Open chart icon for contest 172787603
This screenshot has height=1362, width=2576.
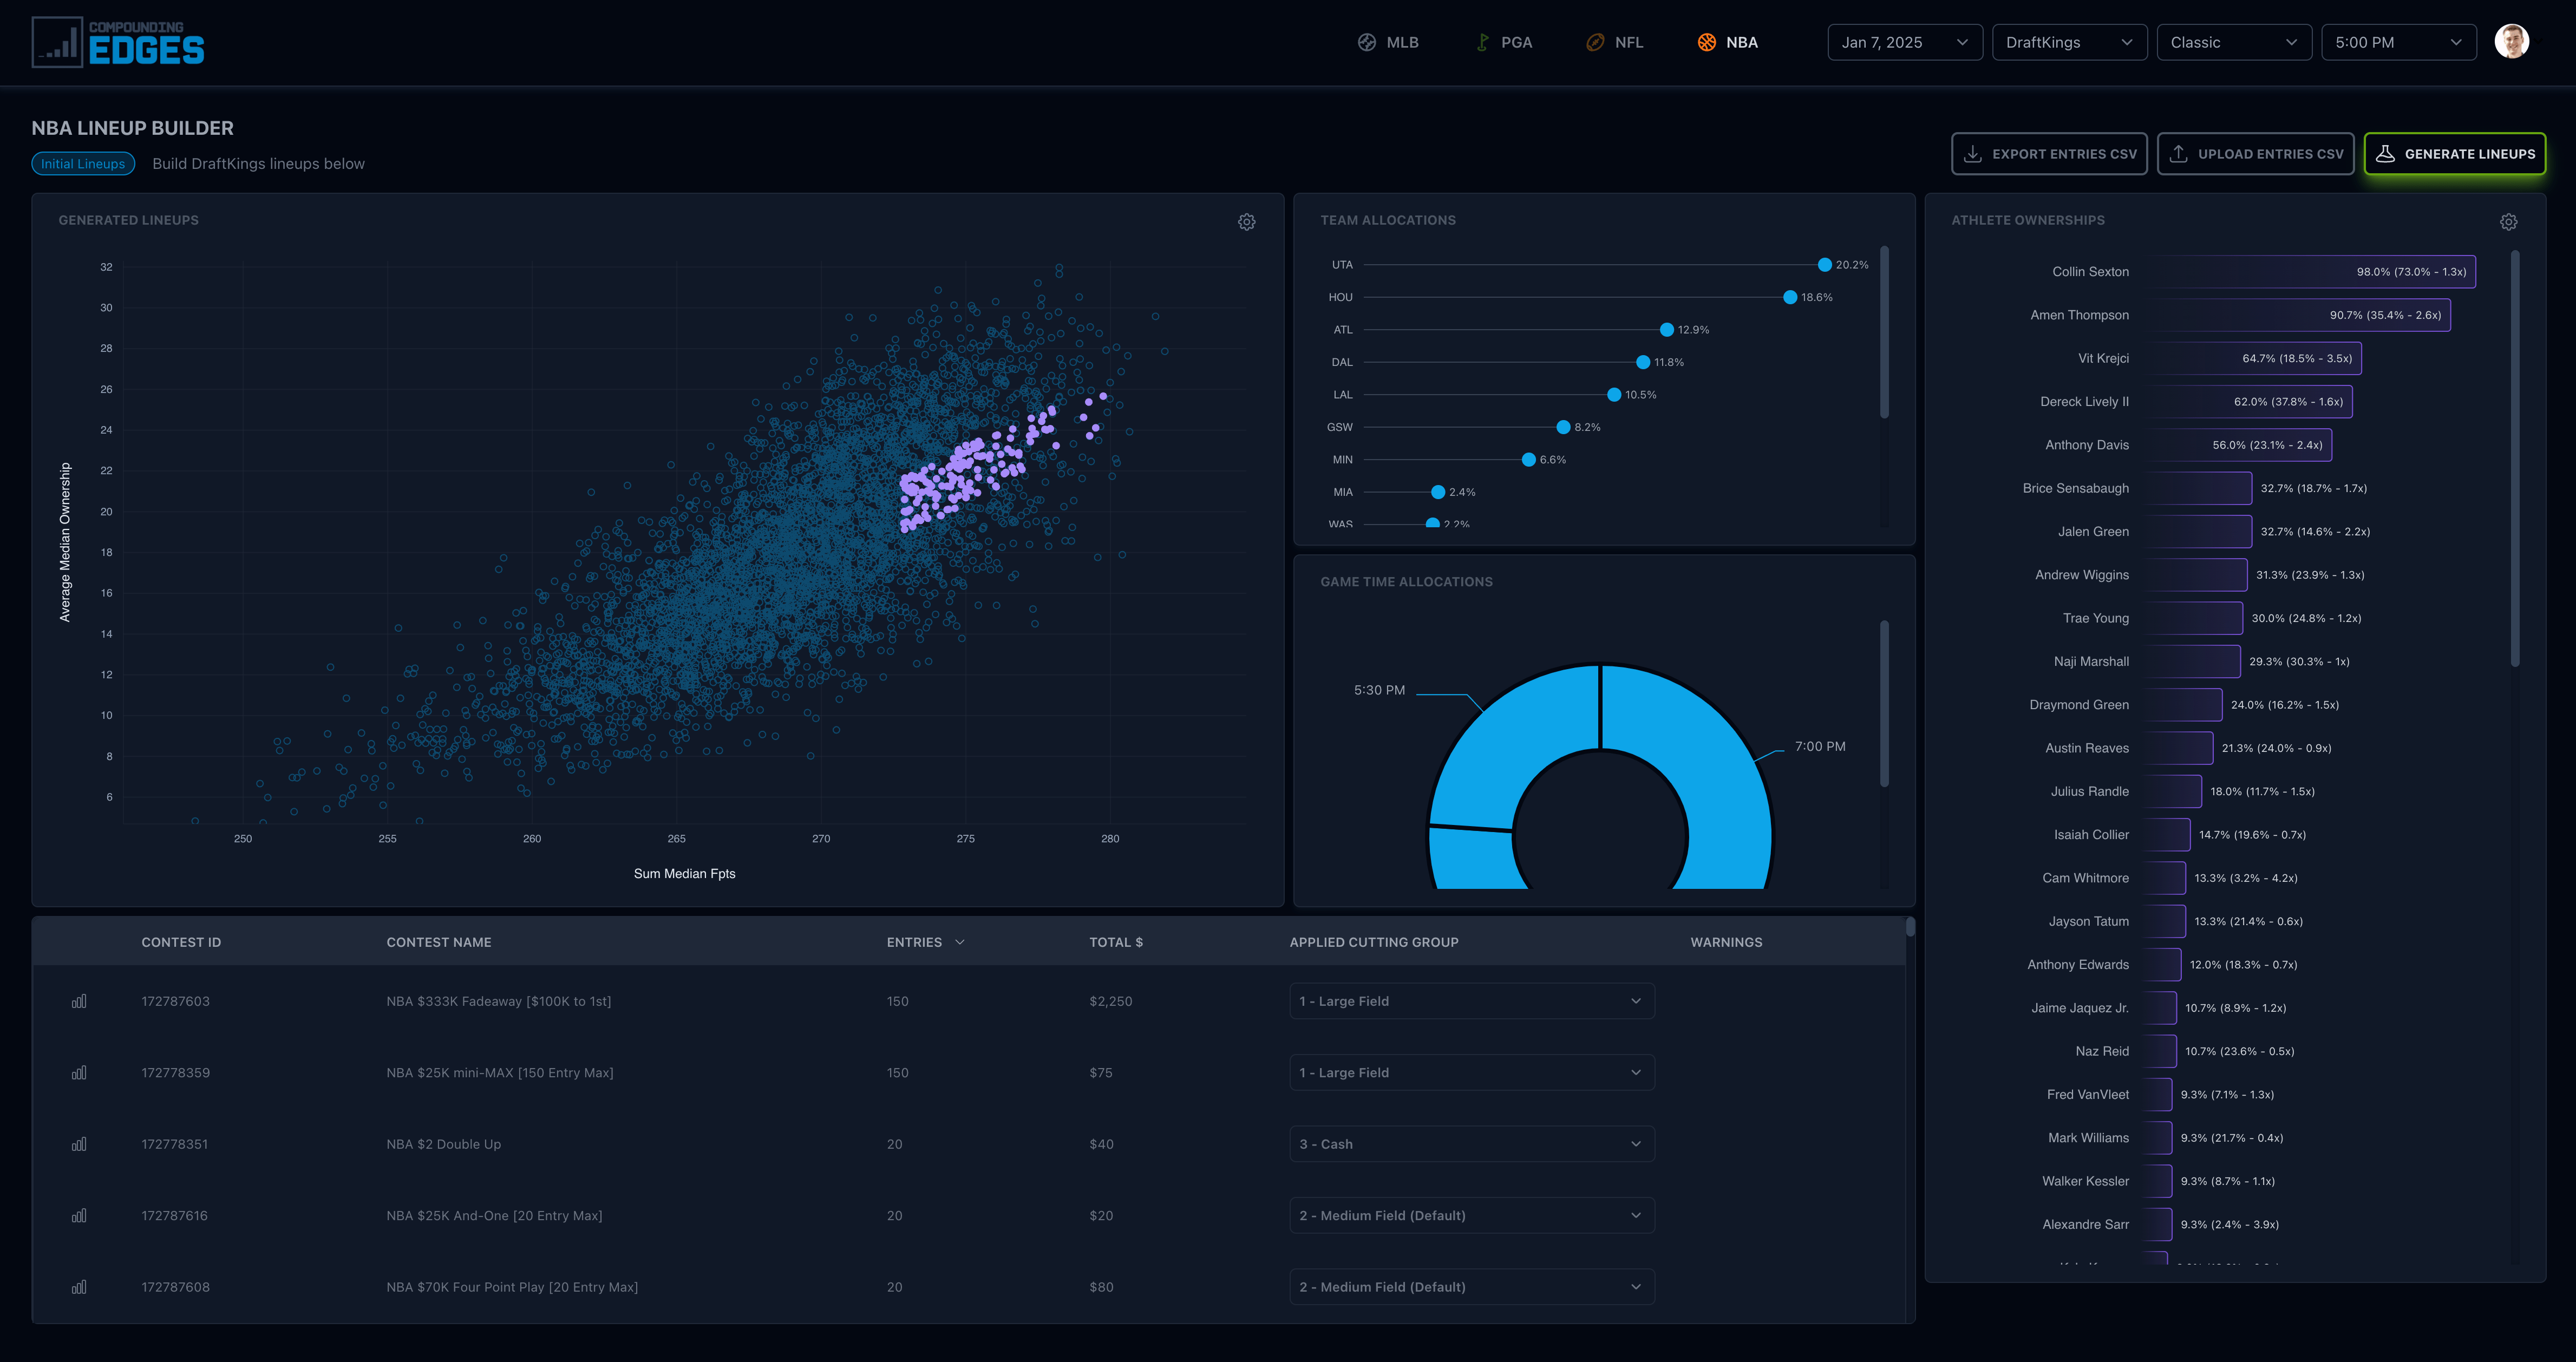coord(79,1001)
